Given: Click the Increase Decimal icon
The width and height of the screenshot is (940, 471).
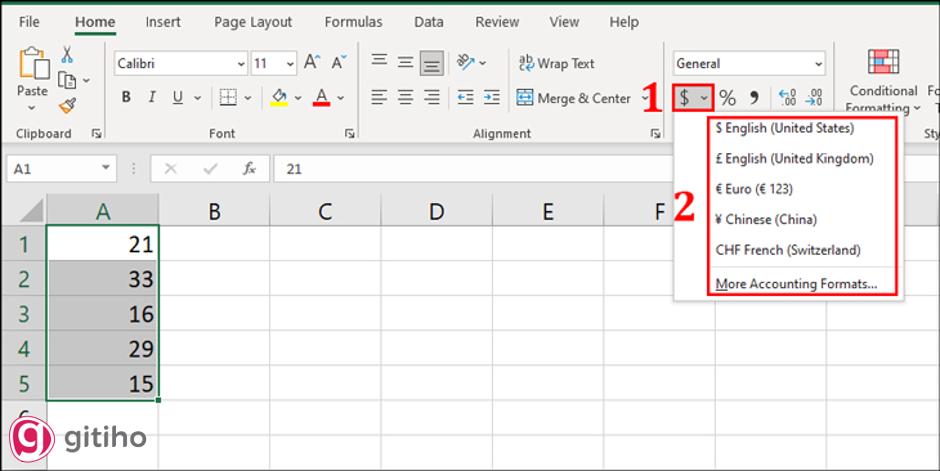Looking at the screenshot, I should (x=787, y=98).
